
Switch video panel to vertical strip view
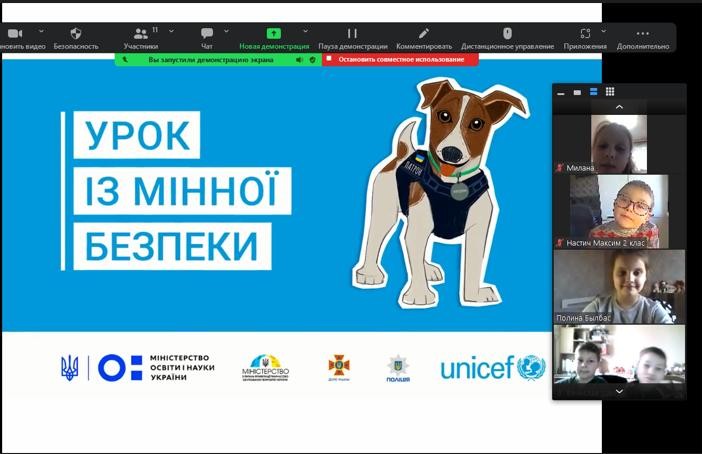[x=594, y=92]
